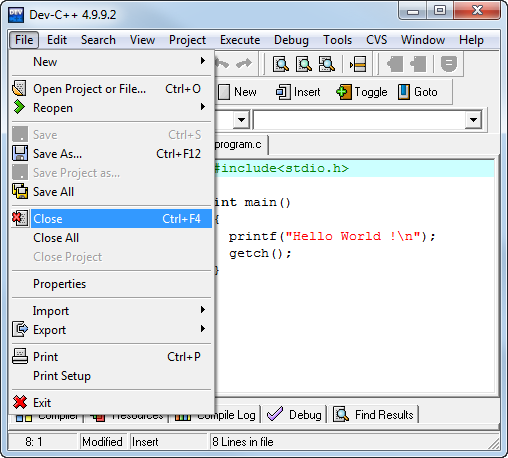508x458 pixels.
Task: Open the class browser dropdown arrow
Action: point(241,120)
